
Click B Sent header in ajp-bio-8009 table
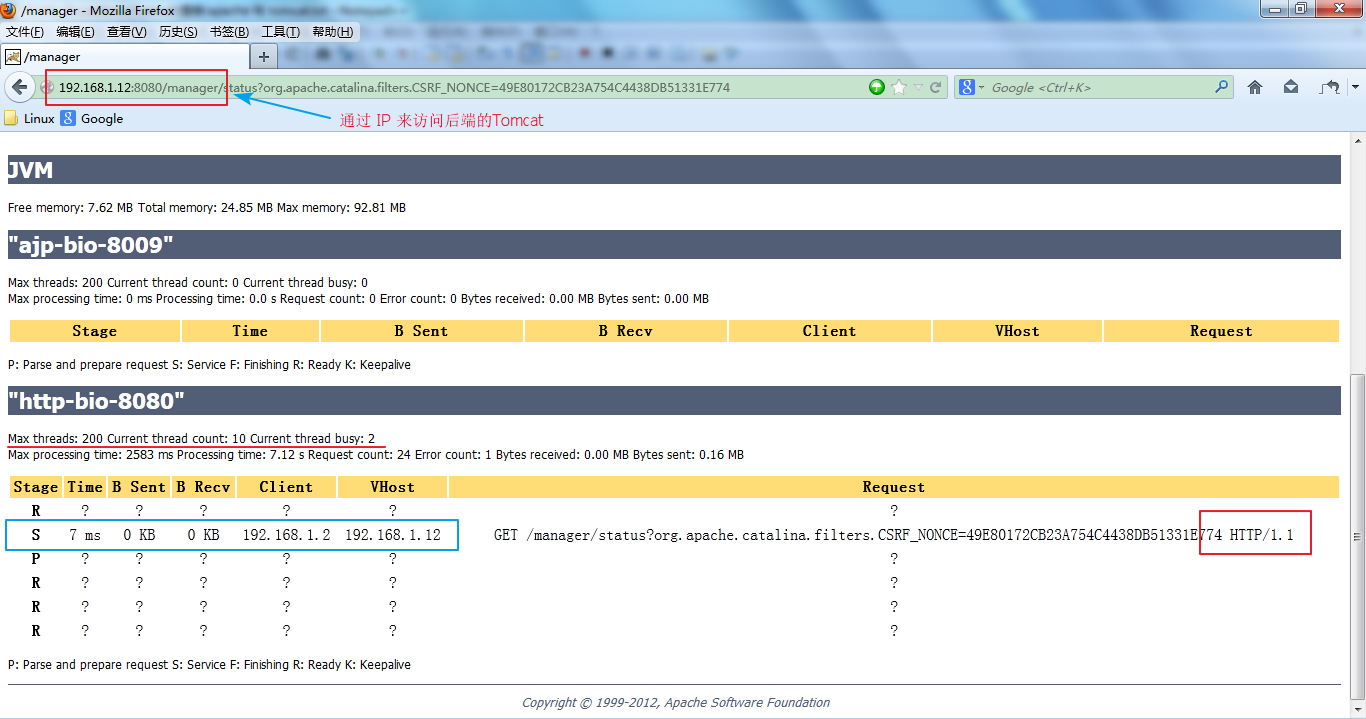(x=421, y=331)
